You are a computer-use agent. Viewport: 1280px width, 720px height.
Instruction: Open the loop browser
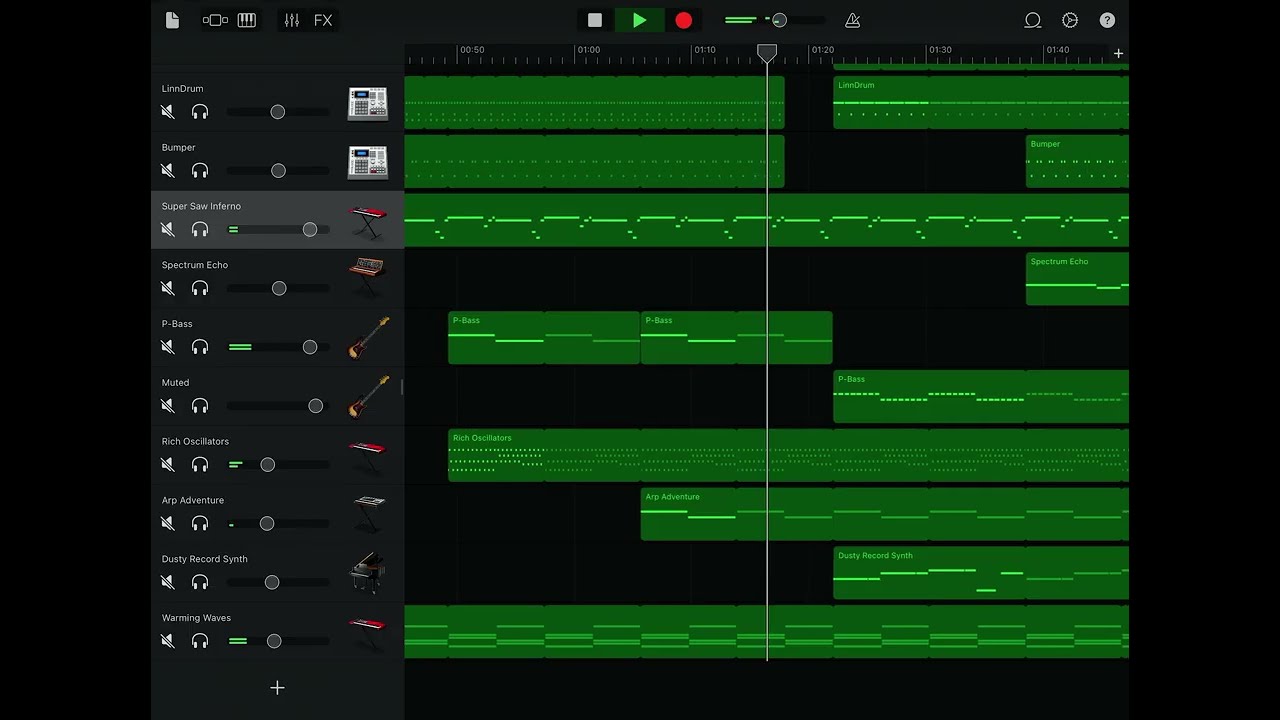pyautogui.click(x=1033, y=20)
